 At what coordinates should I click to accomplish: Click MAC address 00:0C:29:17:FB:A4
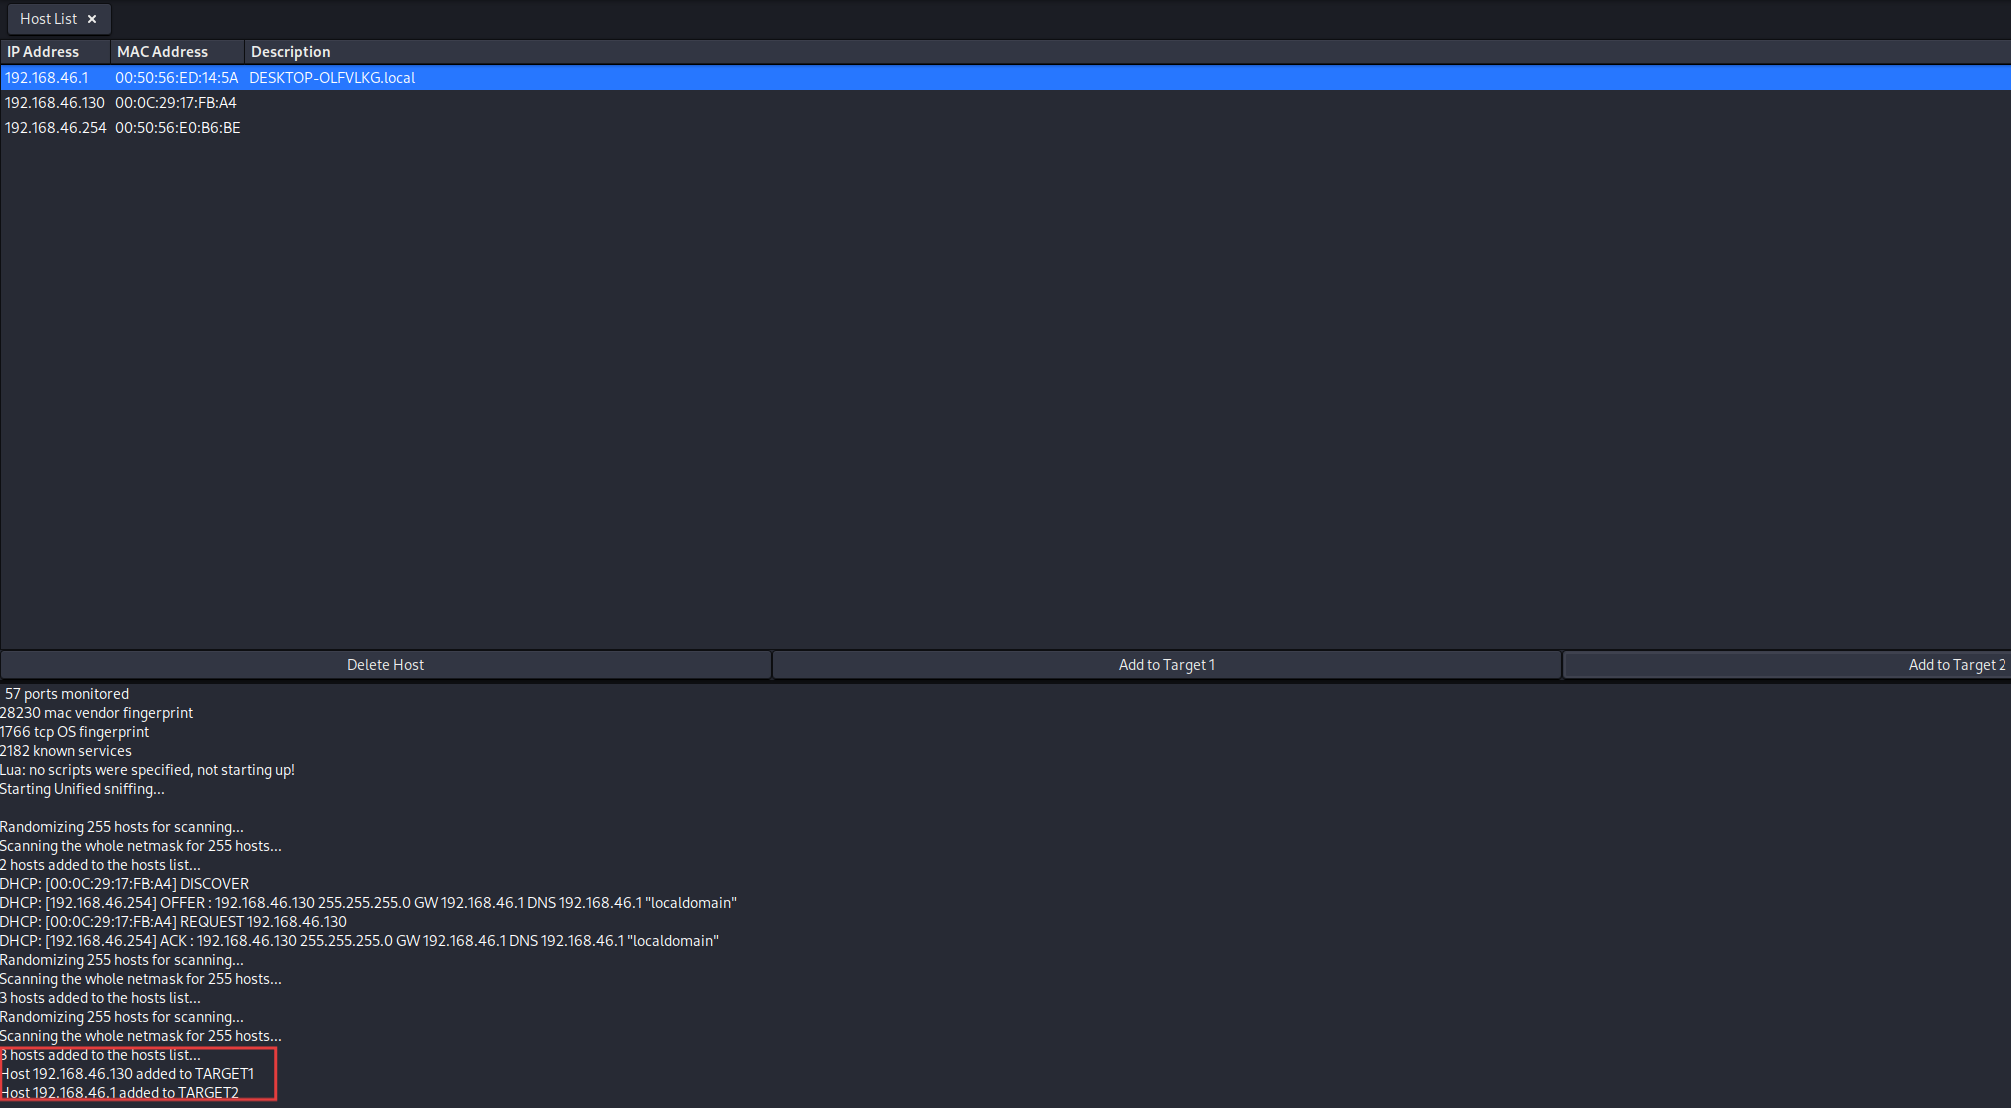(x=176, y=103)
